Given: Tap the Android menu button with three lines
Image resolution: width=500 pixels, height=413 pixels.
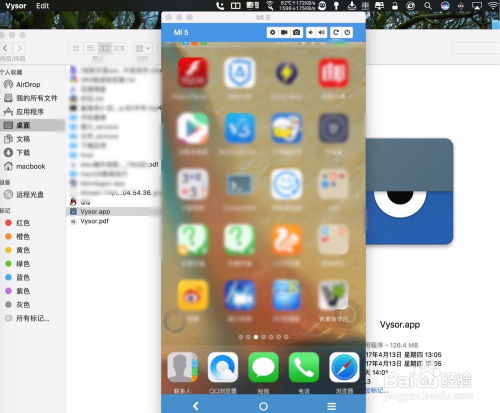Looking at the screenshot, I should pos(331,406).
